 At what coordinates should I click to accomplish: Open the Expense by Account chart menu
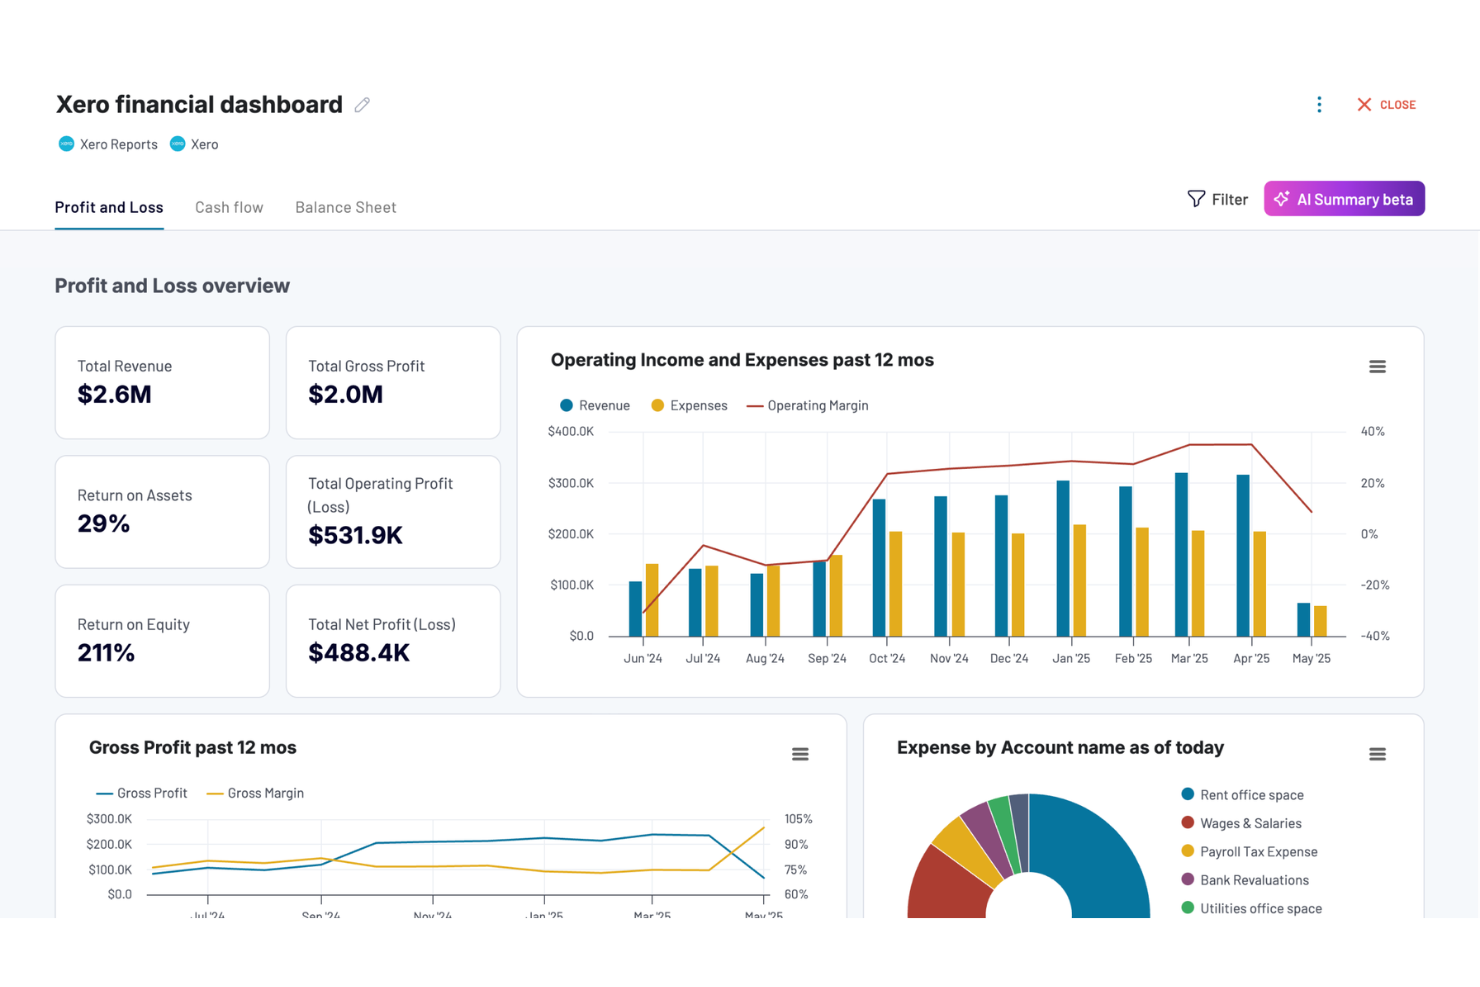pos(1377,754)
